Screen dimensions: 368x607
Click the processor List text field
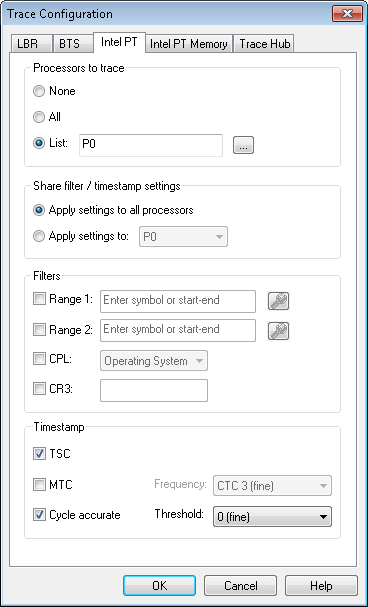[x=151, y=145]
